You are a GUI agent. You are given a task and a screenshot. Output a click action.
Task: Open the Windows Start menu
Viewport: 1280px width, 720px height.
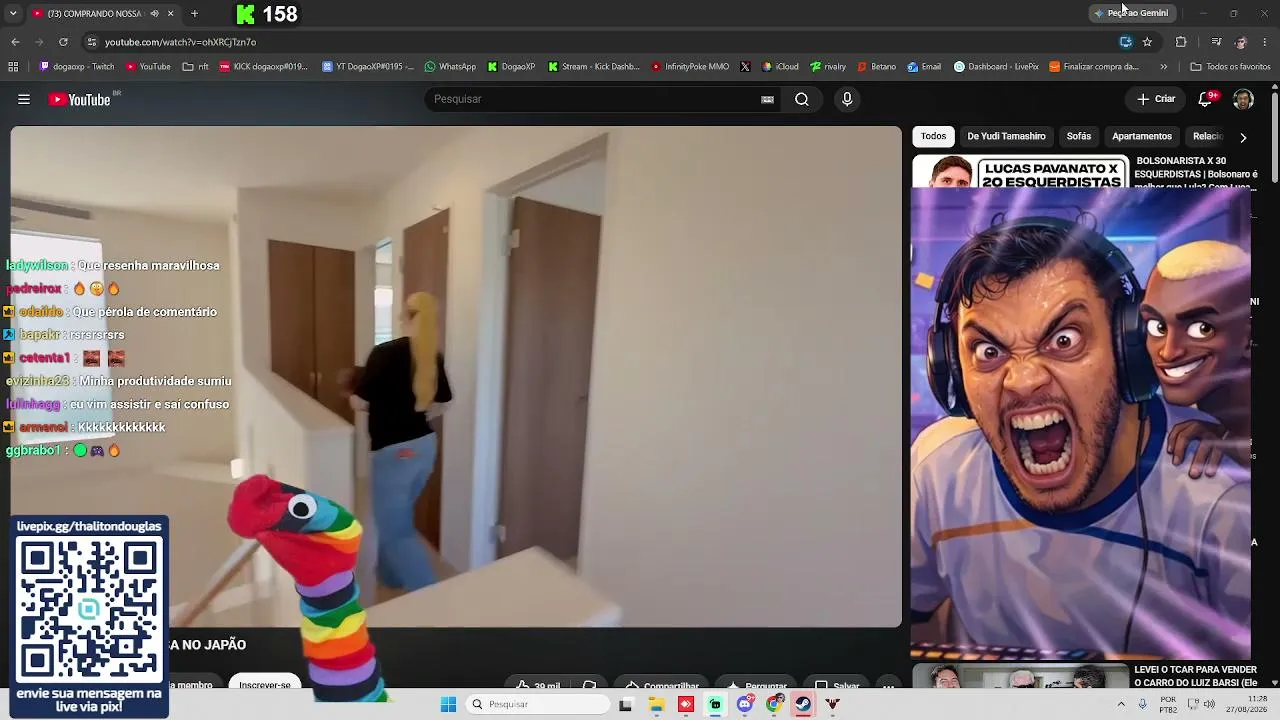[448, 704]
